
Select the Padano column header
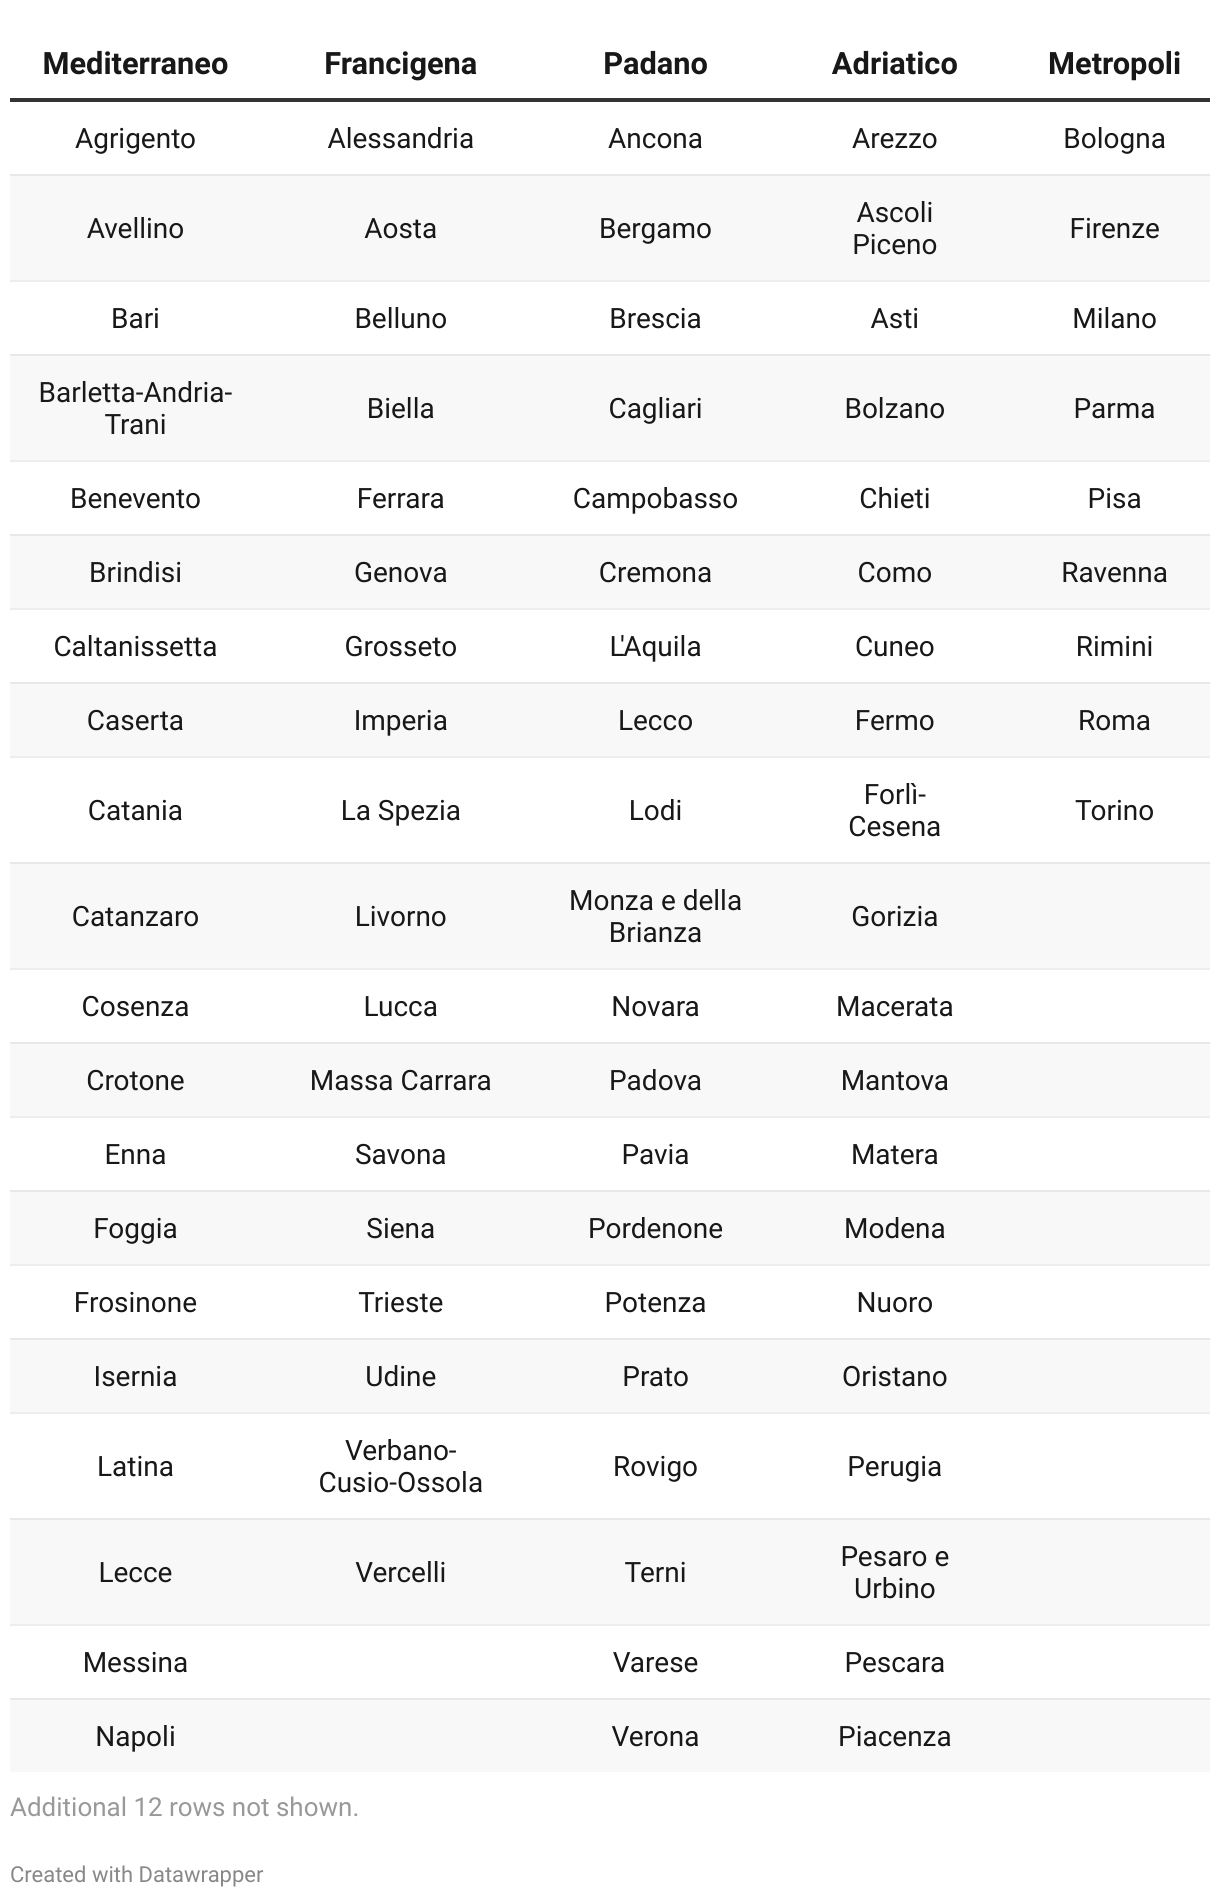pos(655,64)
